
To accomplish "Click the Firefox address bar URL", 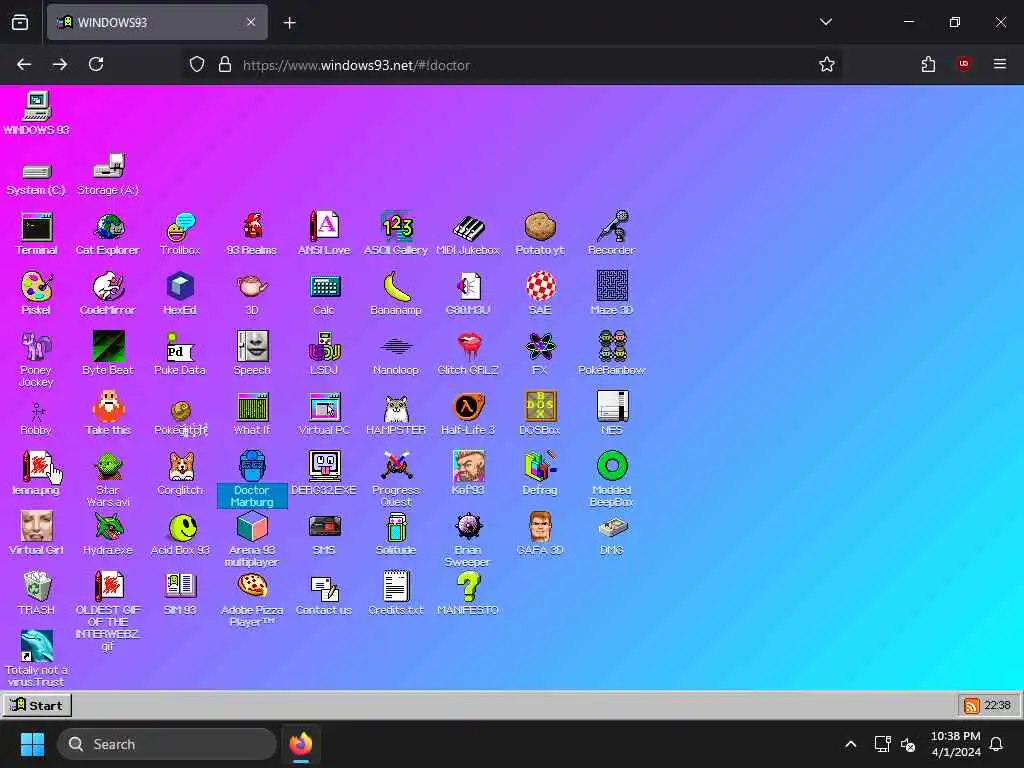I will [x=356, y=65].
